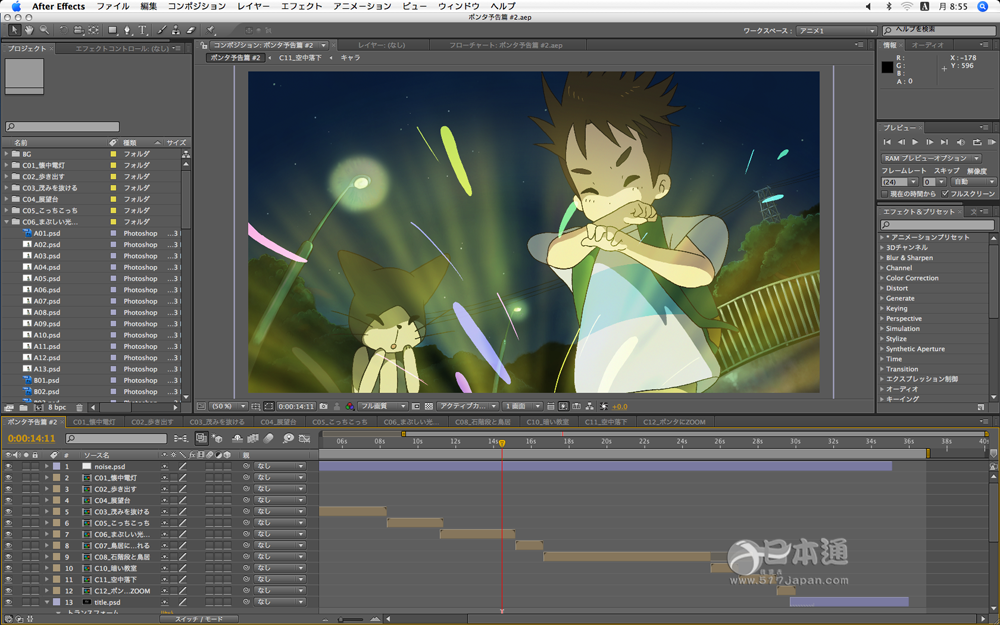
Task: Collapse the C06_まぶしい光... folder
Action: tap(7, 222)
